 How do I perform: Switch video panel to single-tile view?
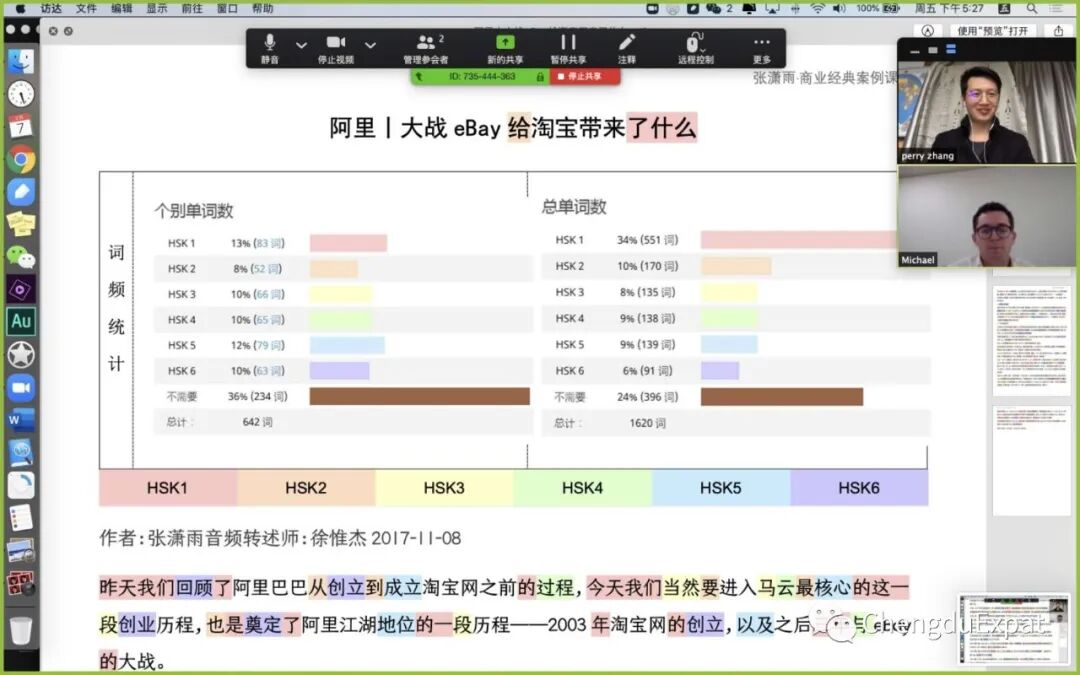pos(933,50)
